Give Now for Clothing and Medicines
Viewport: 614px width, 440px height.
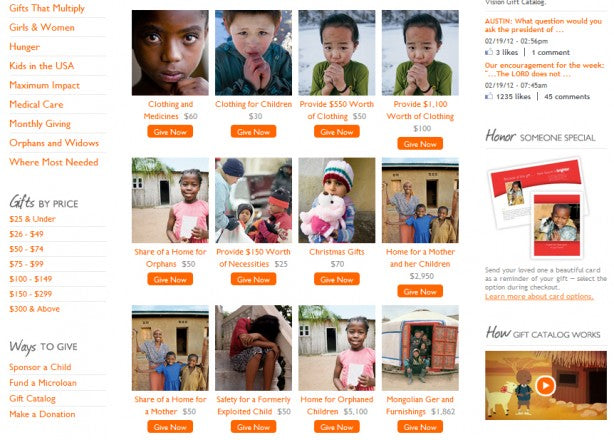click(170, 132)
